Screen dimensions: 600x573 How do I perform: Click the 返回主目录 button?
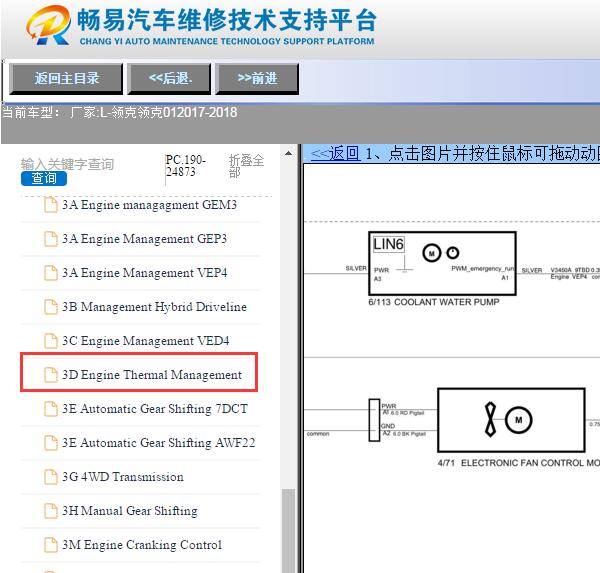(x=66, y=78)
